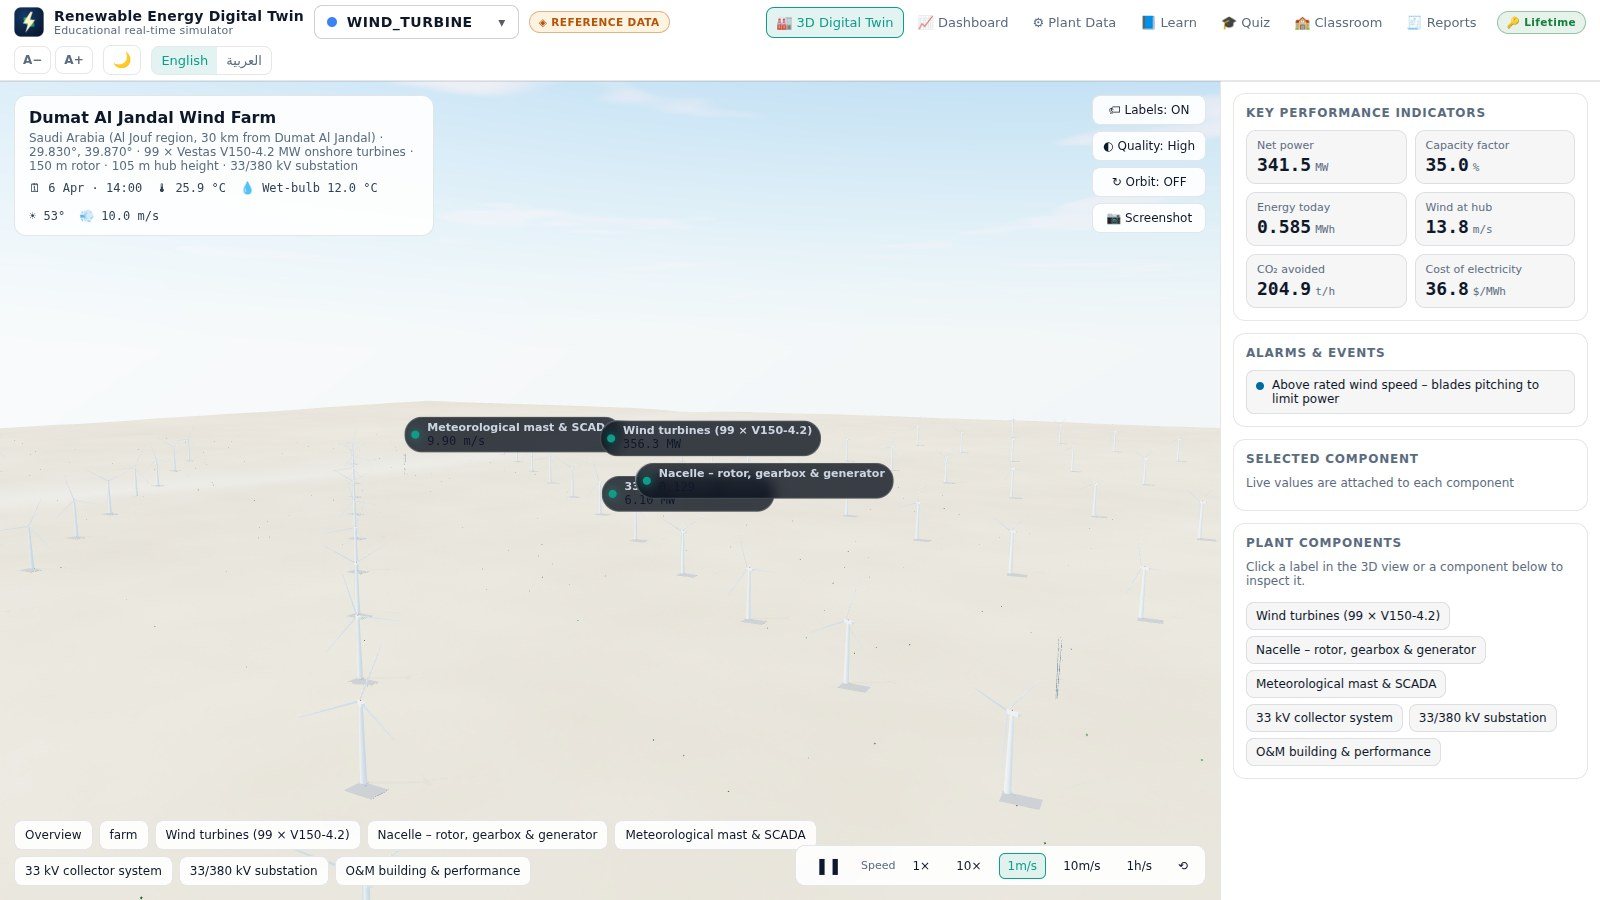1600x900 pixels.
Task: Select Overview camera view chip
Action: pos(53,835)
